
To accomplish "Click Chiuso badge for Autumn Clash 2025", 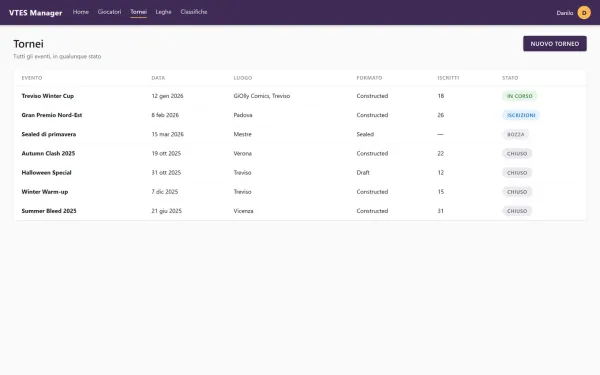I will tap(517, 153).
